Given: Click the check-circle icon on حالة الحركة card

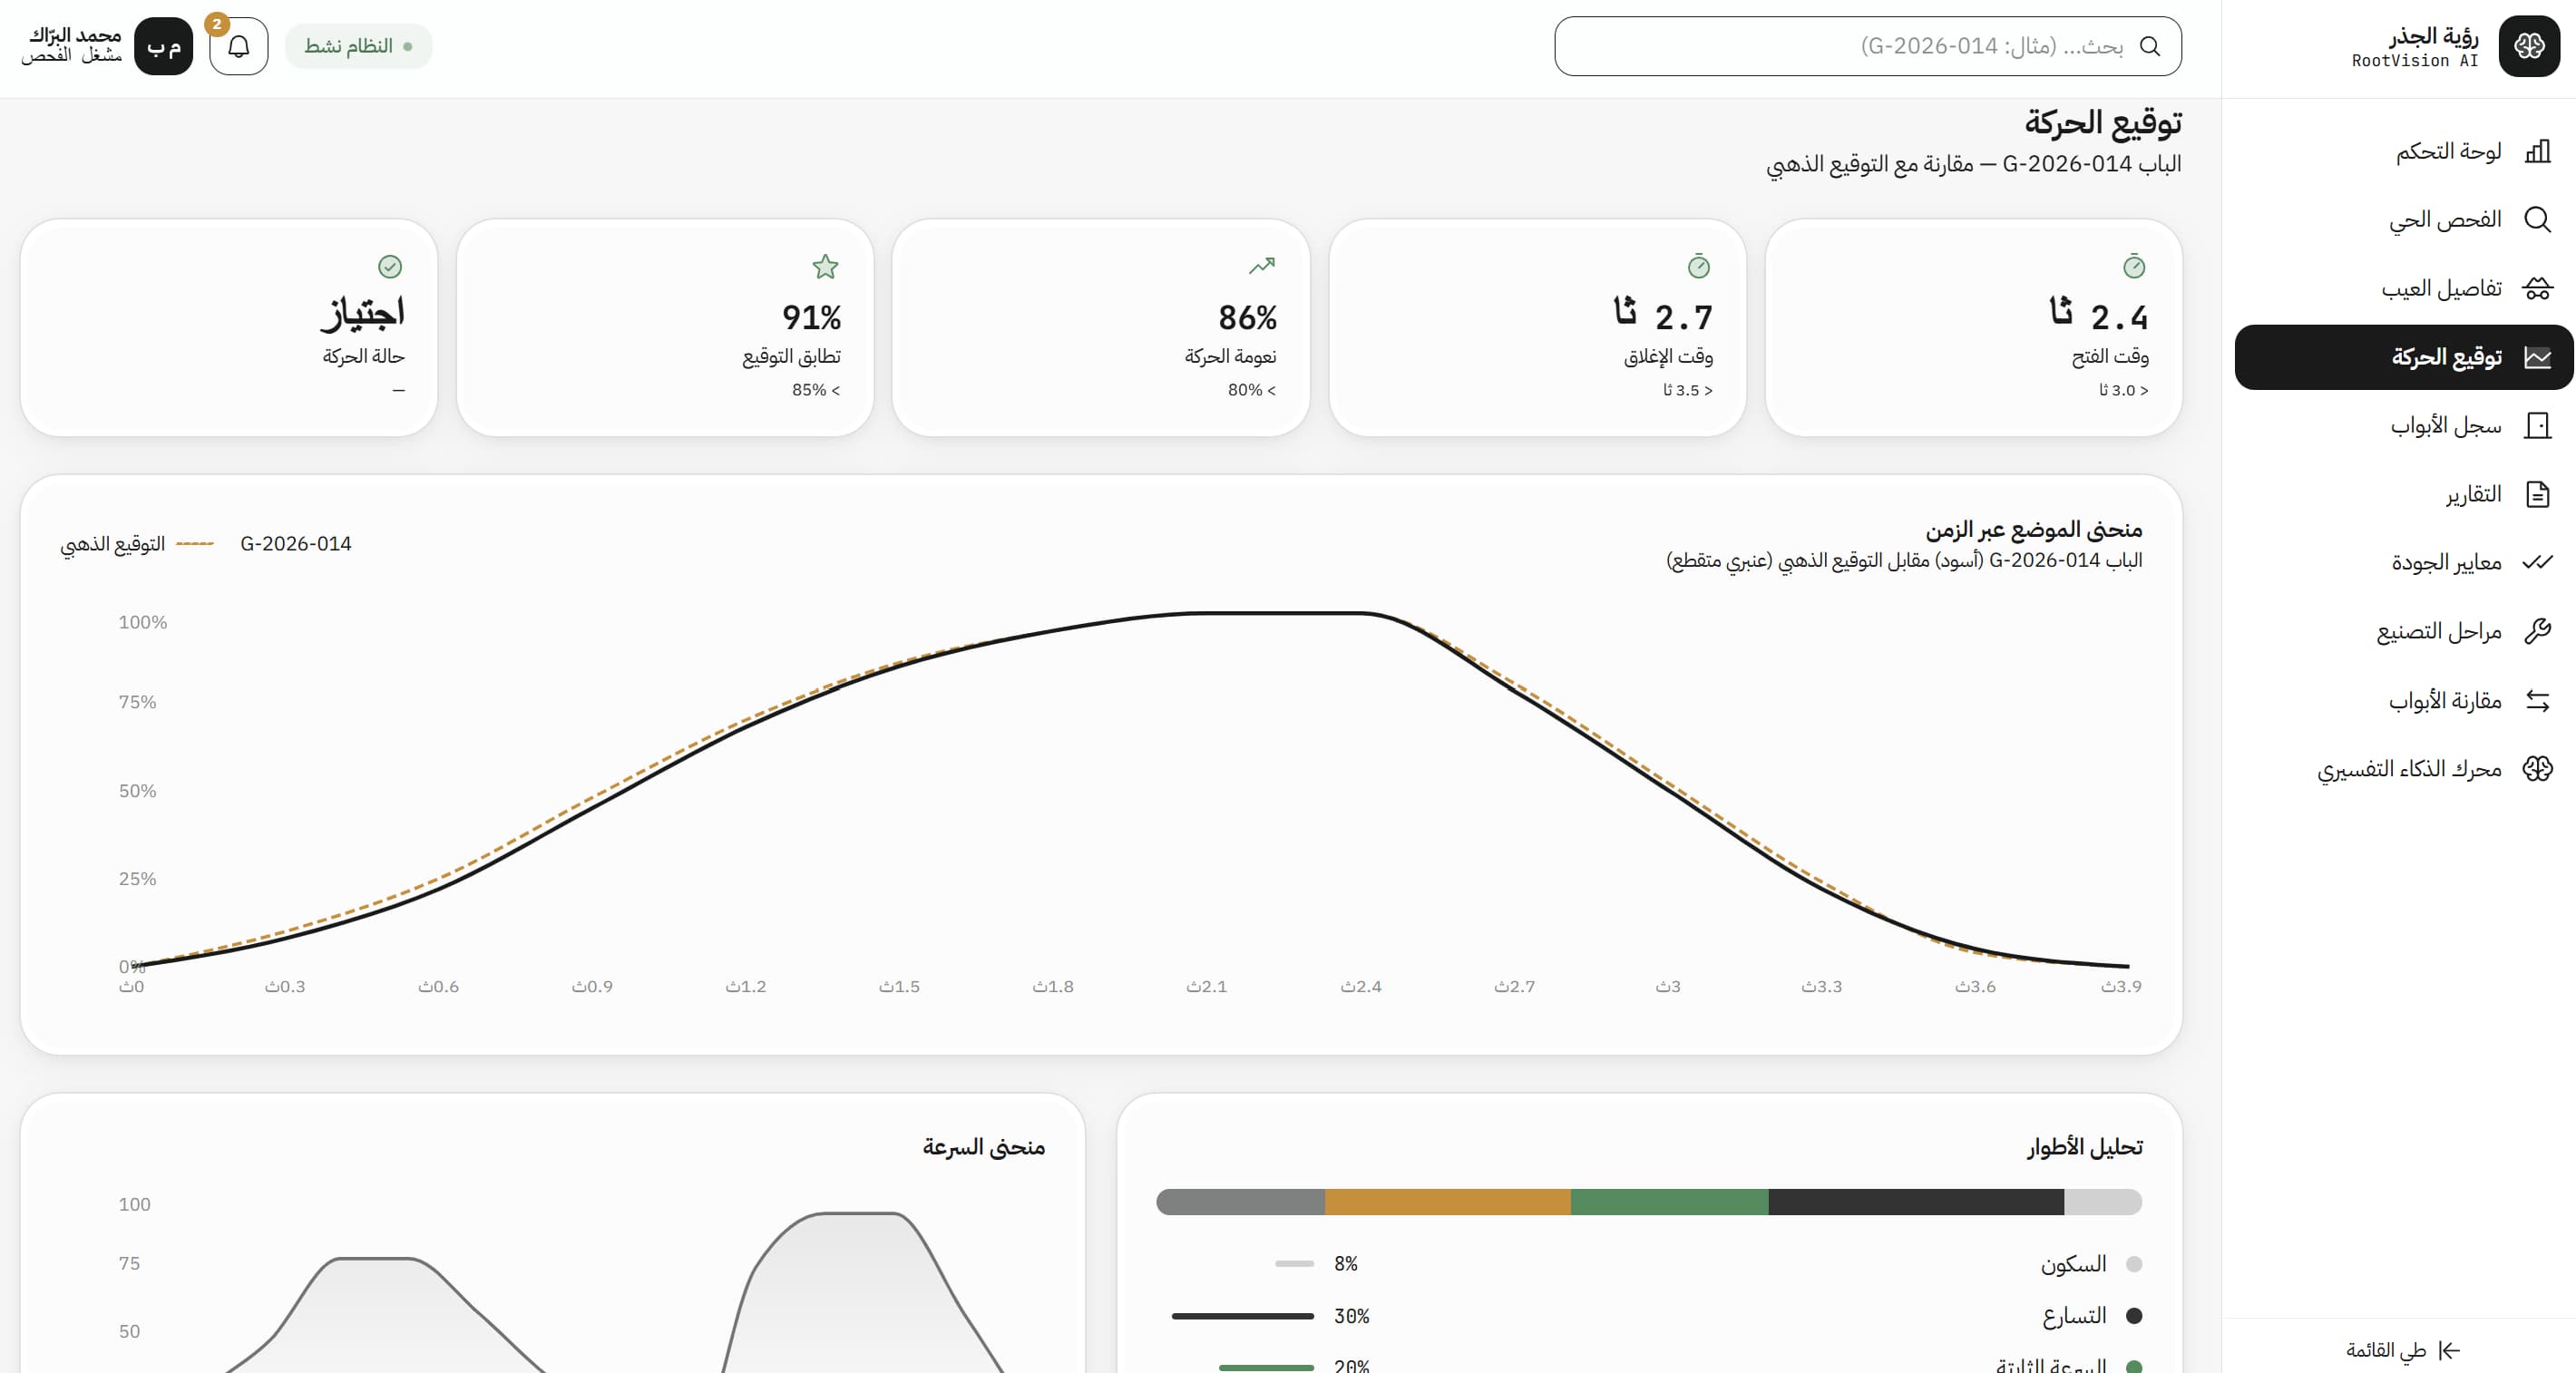Looking at the screenshot, I should 390,266.
